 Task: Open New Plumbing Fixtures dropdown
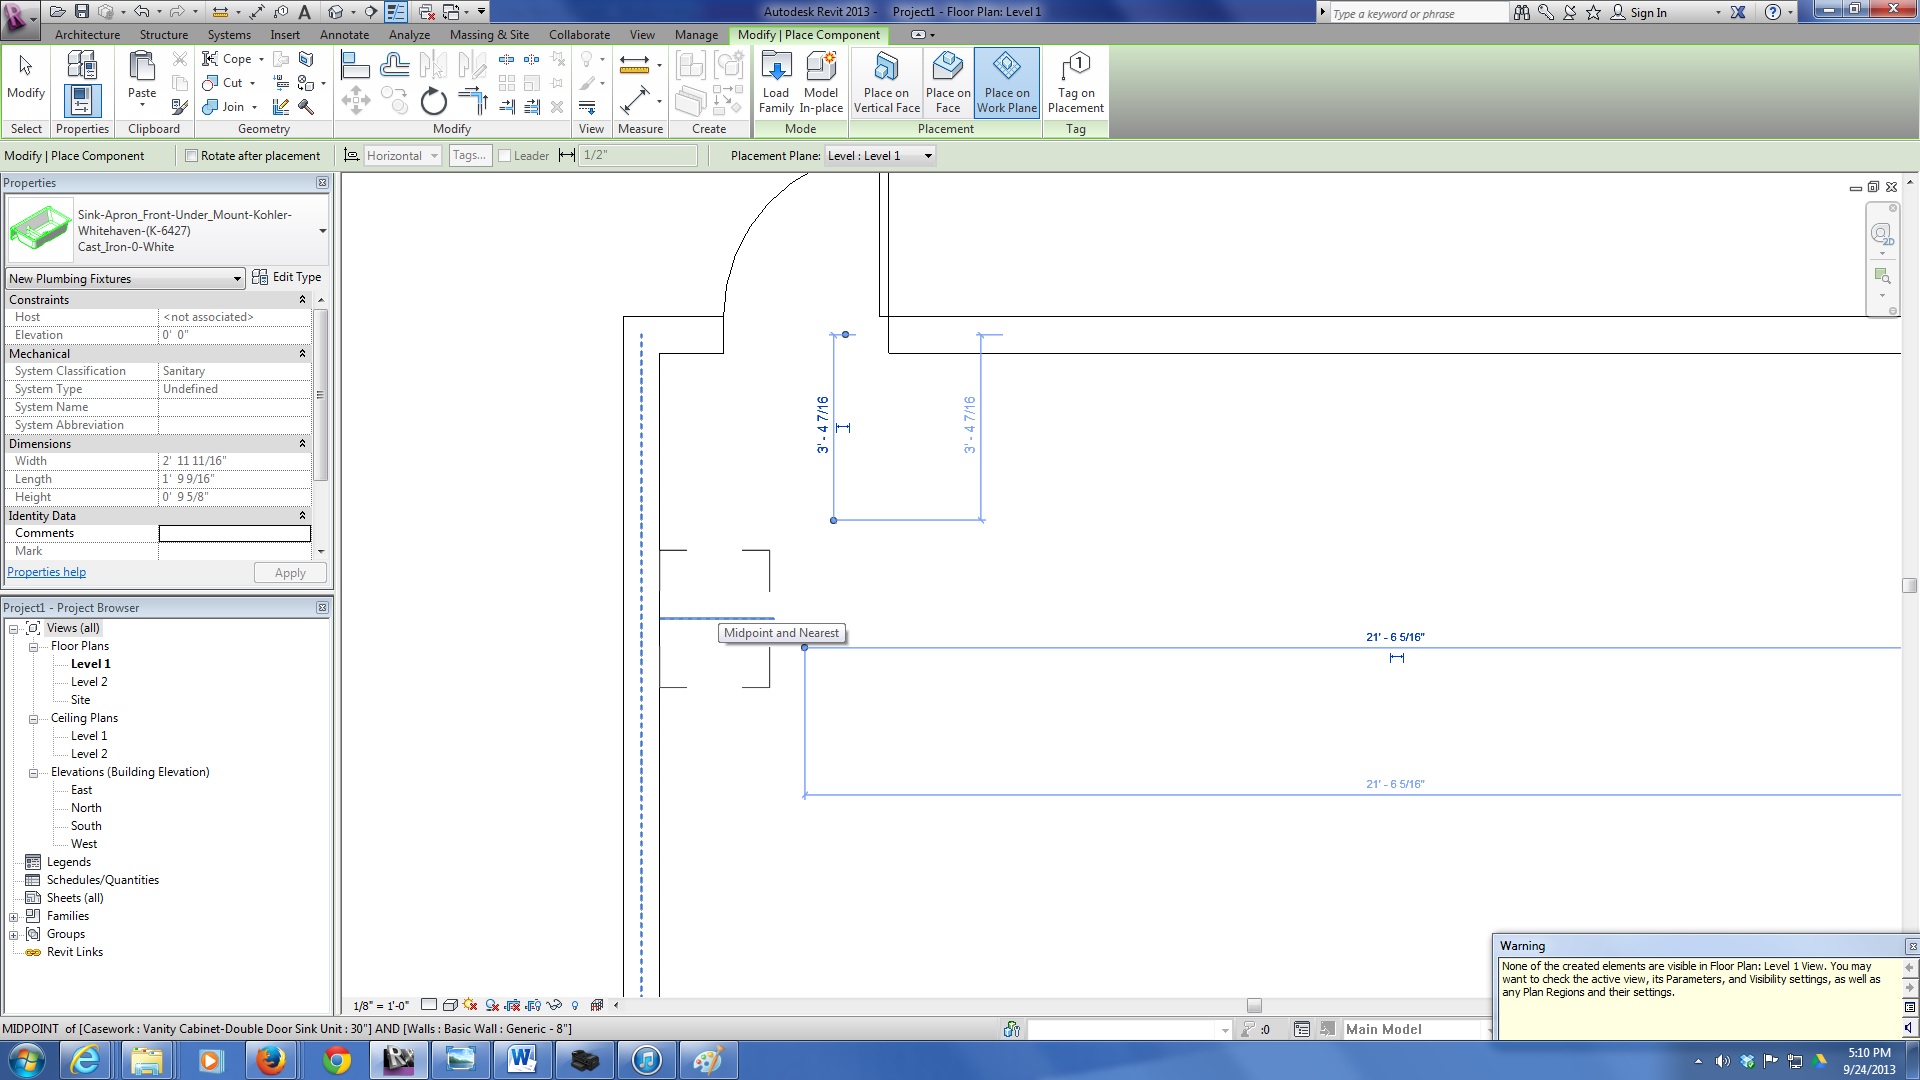[237, 279]
